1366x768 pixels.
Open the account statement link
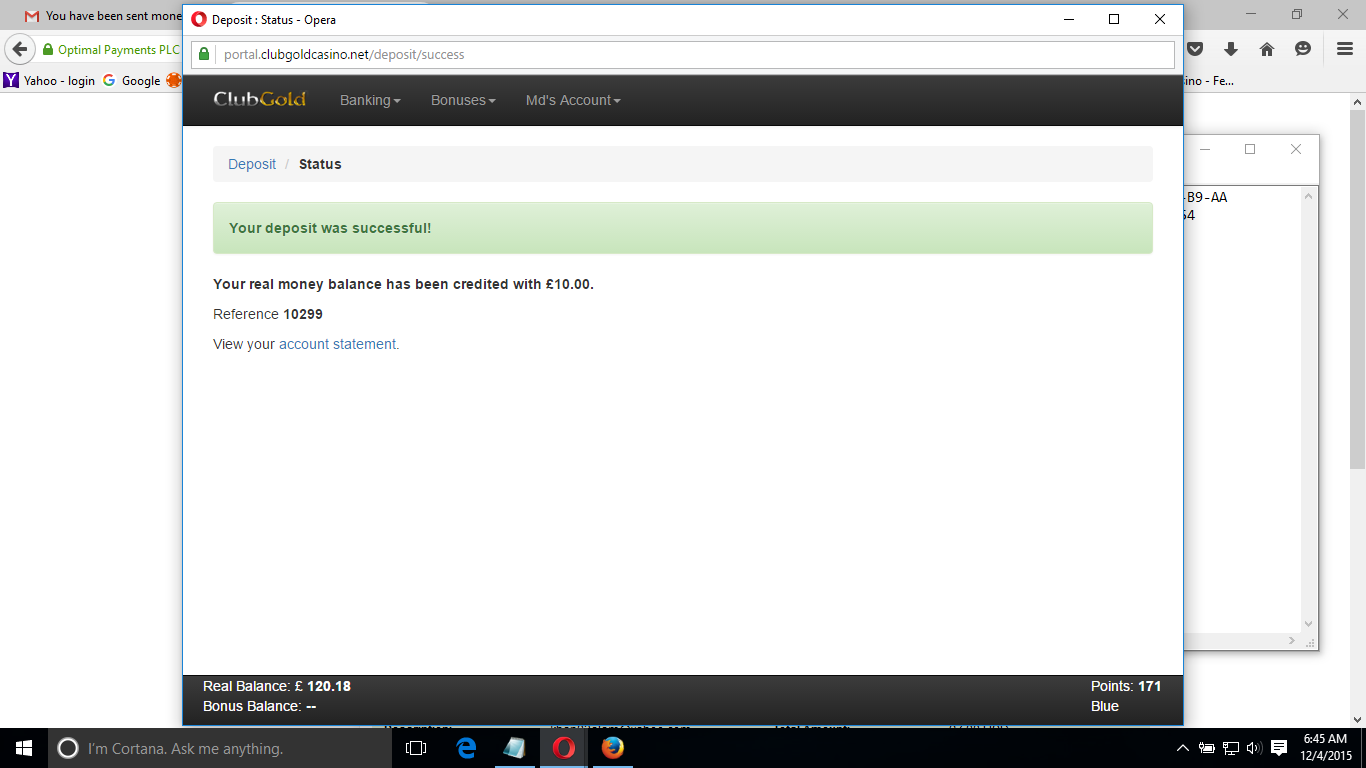point(338,344)
